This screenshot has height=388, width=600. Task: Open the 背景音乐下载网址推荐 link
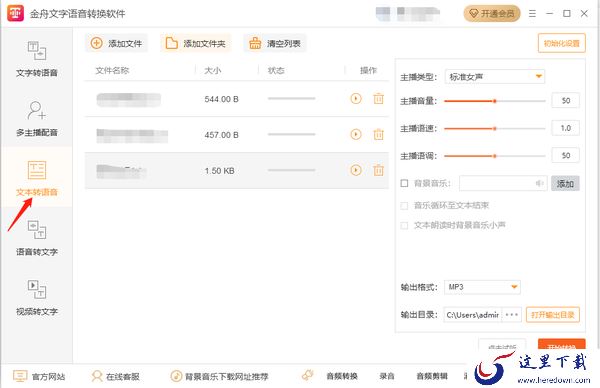[220, 377]
